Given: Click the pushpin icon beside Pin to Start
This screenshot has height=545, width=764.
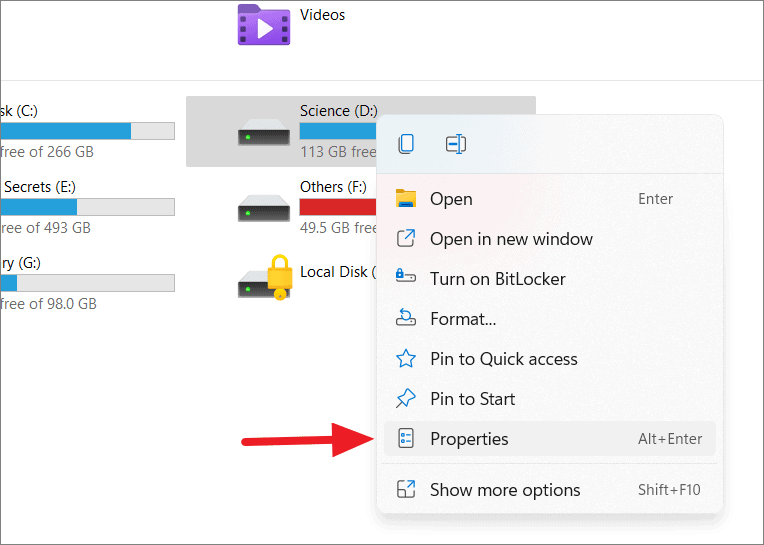Looking at the screenshot, I should click(x=406, y=399).
